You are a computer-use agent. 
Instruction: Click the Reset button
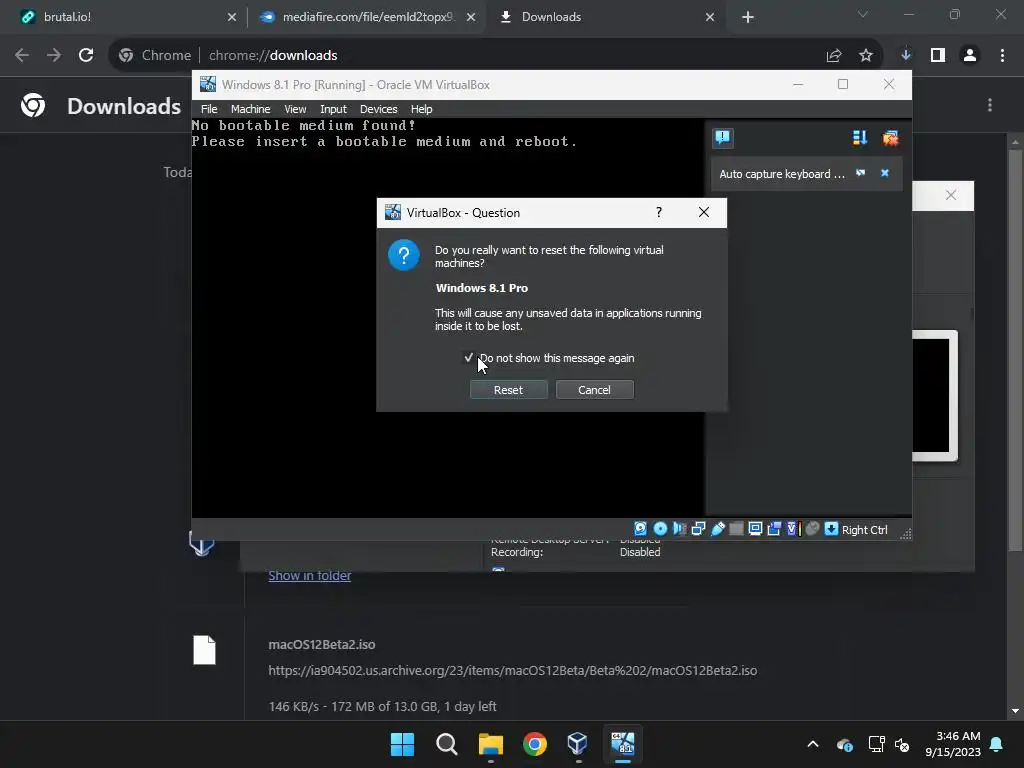pyautogui.click(x=508, y=390)
